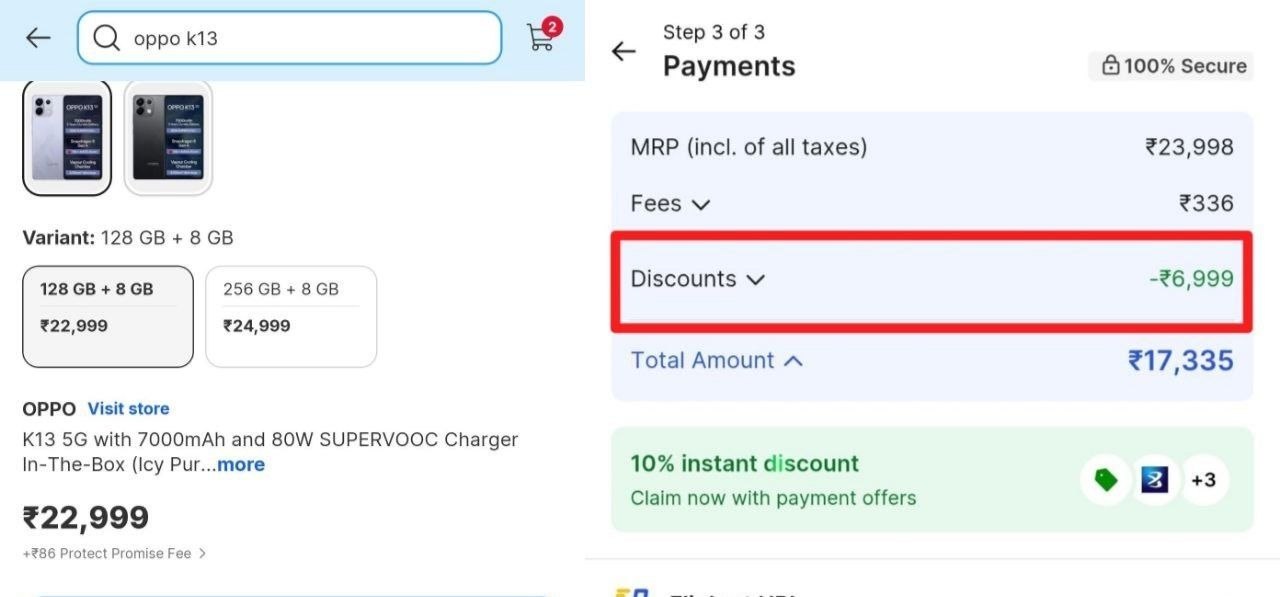
Task: Select the 128 GB + 8 GB variant
Action: [x=108, y=316]
